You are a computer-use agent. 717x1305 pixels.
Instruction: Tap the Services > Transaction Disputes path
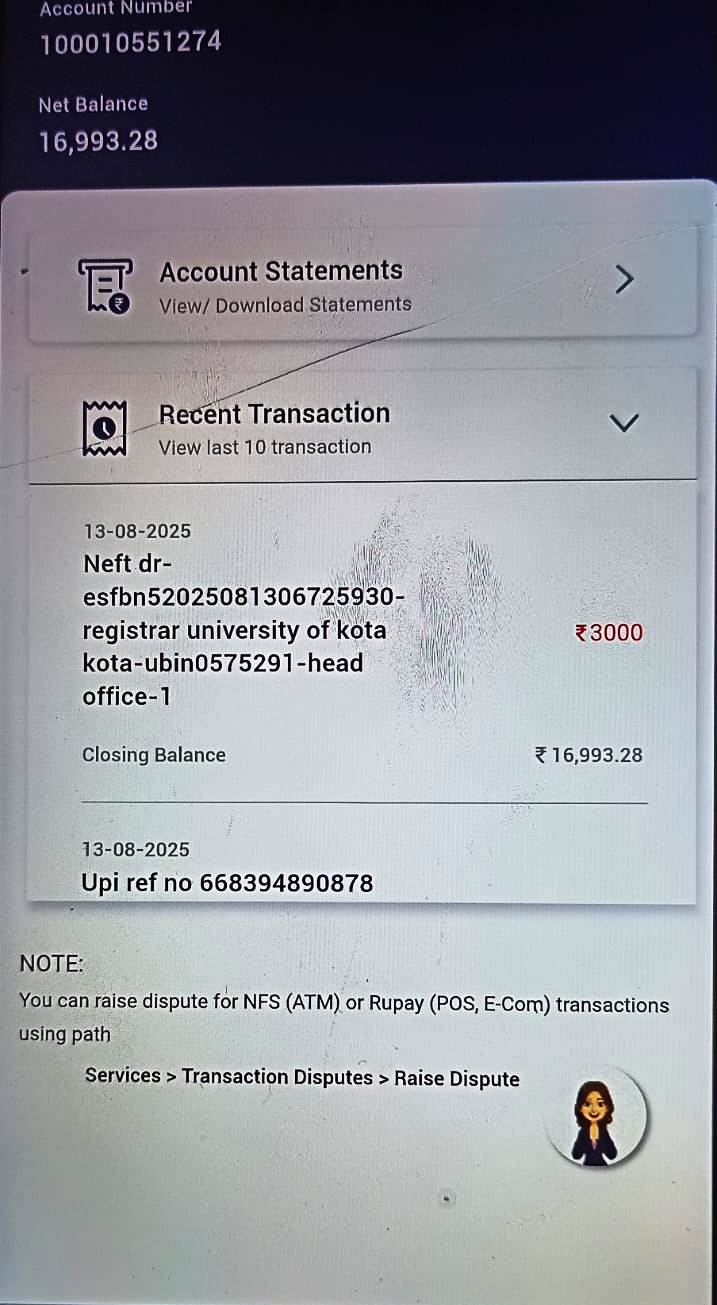(x=302, y=1077)
